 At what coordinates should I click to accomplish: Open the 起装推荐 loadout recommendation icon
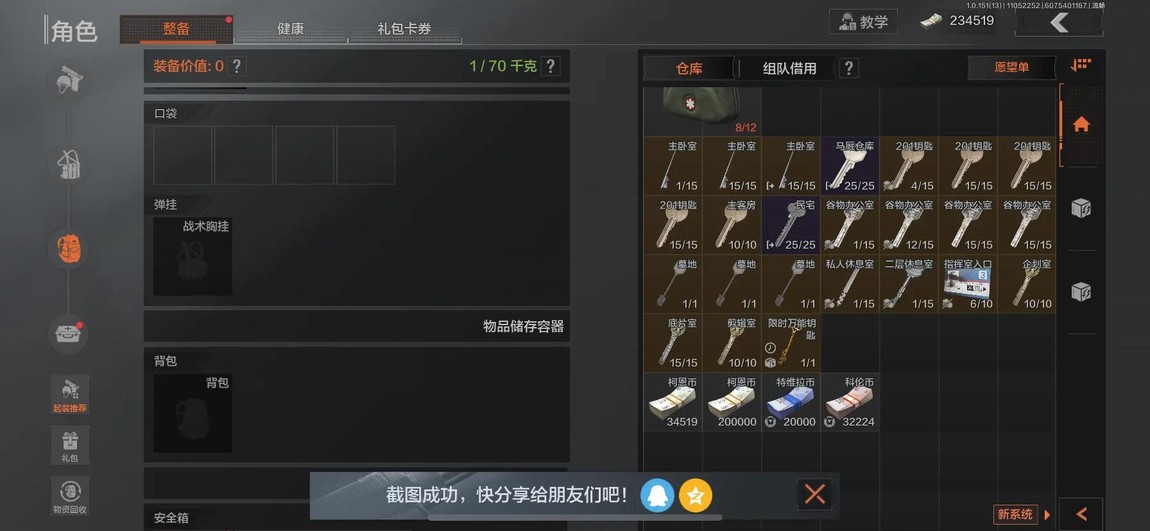[x=70, y=395]
